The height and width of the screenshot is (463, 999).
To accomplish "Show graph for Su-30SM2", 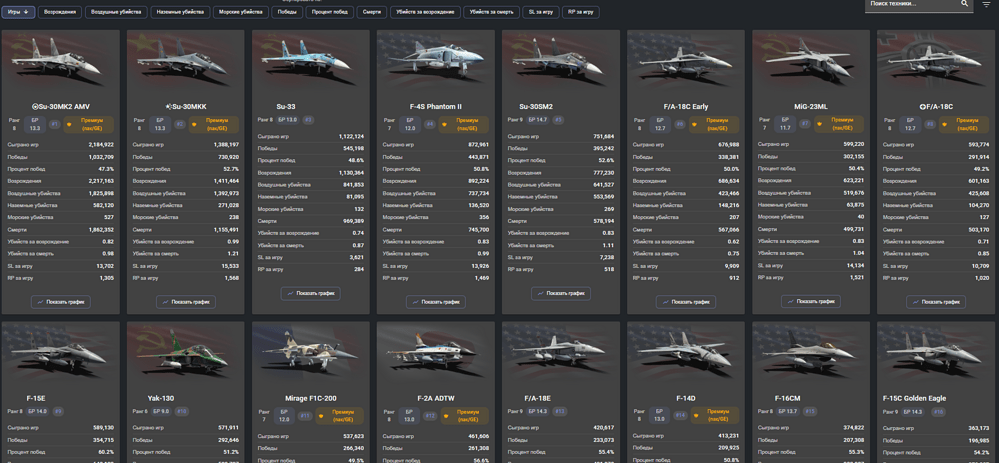I will (x=561, y=294).
